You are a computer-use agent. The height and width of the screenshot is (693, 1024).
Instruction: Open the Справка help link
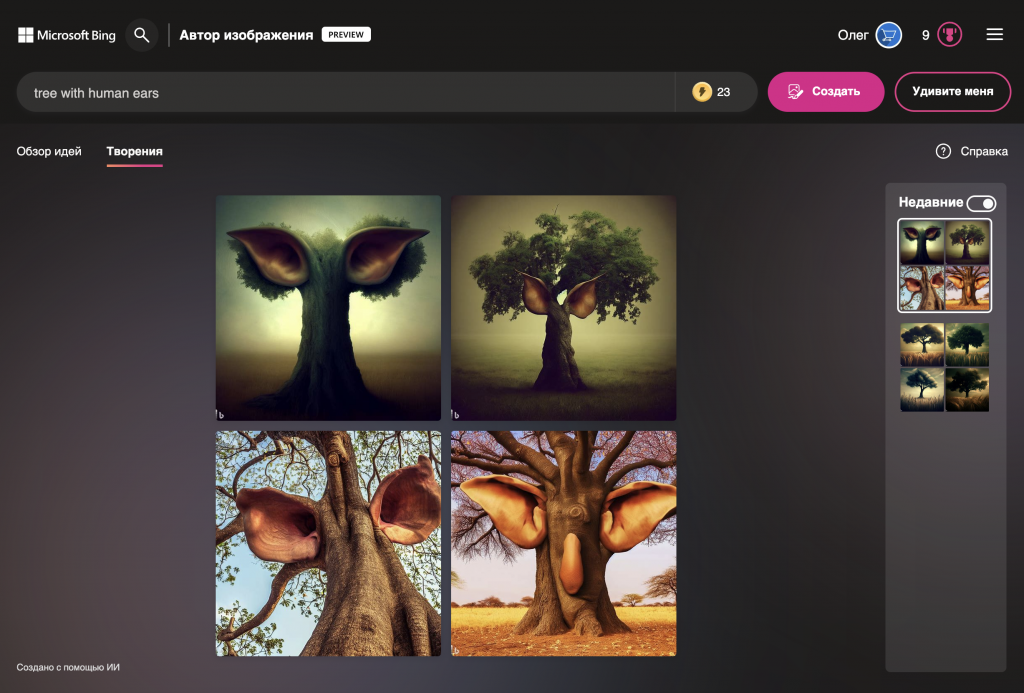tap(984, 152)
